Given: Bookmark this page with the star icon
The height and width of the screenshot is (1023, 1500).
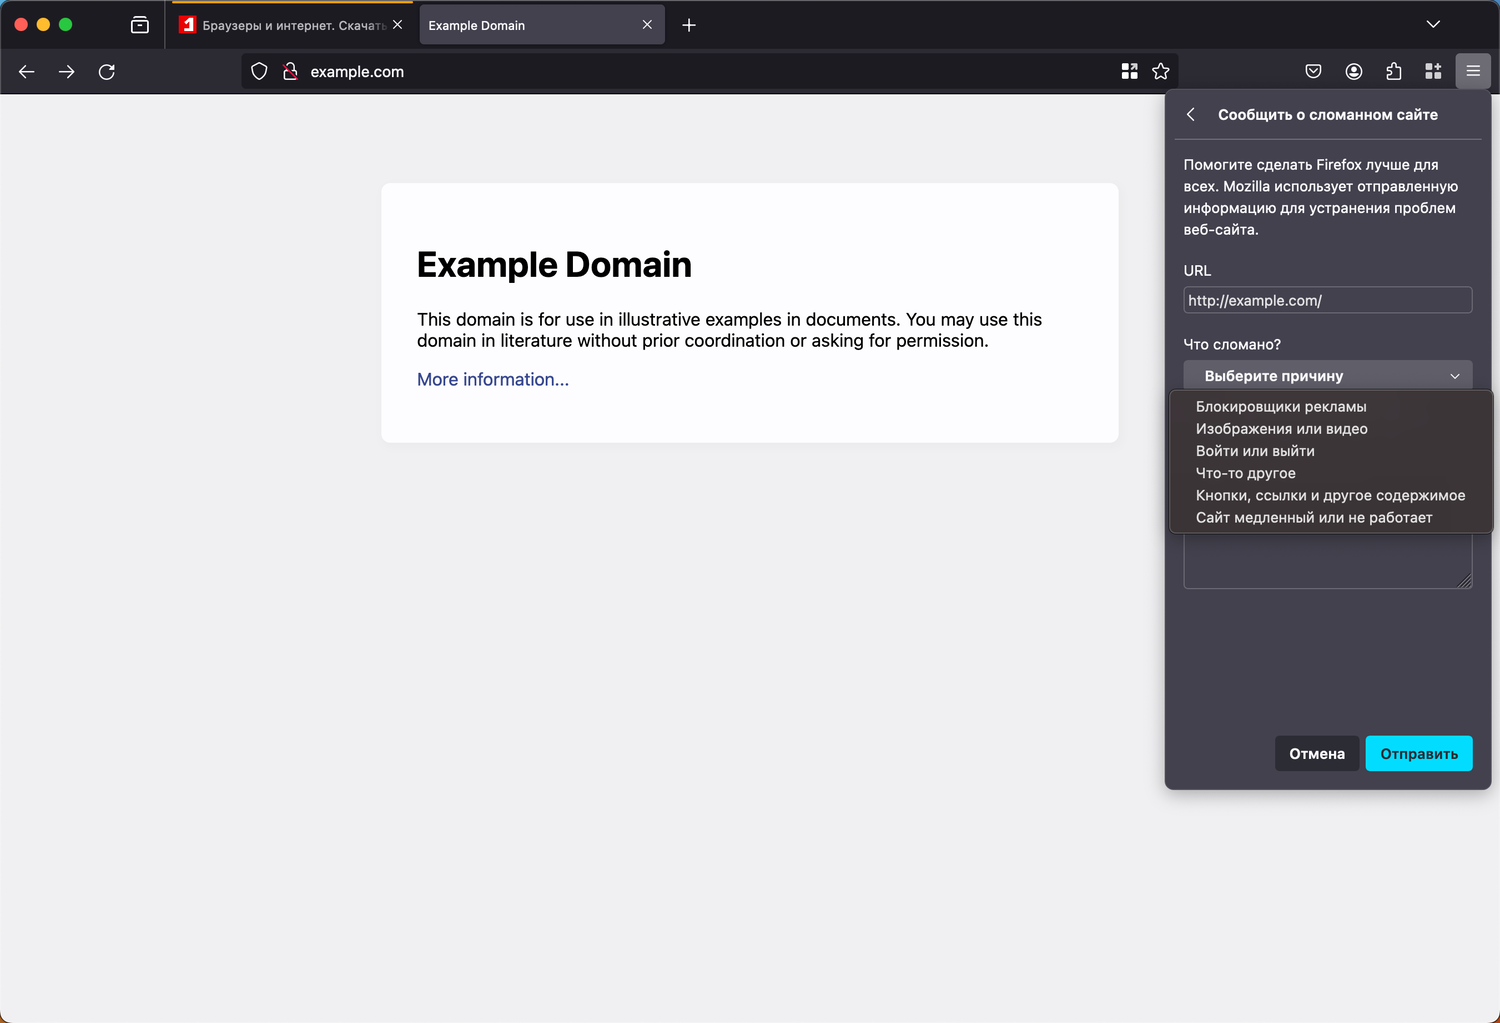Looking at the screenshot, I should click(x=1160, y=71).
